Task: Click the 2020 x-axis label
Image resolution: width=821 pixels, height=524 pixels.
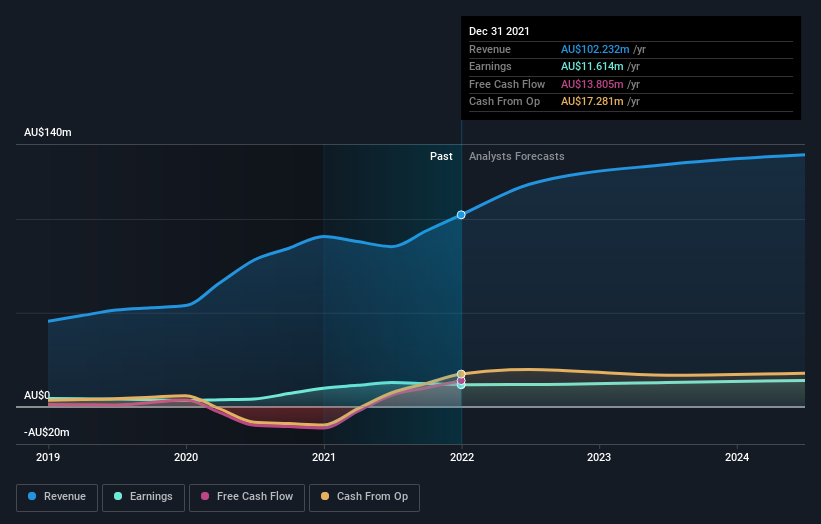Action: point(186,457)
